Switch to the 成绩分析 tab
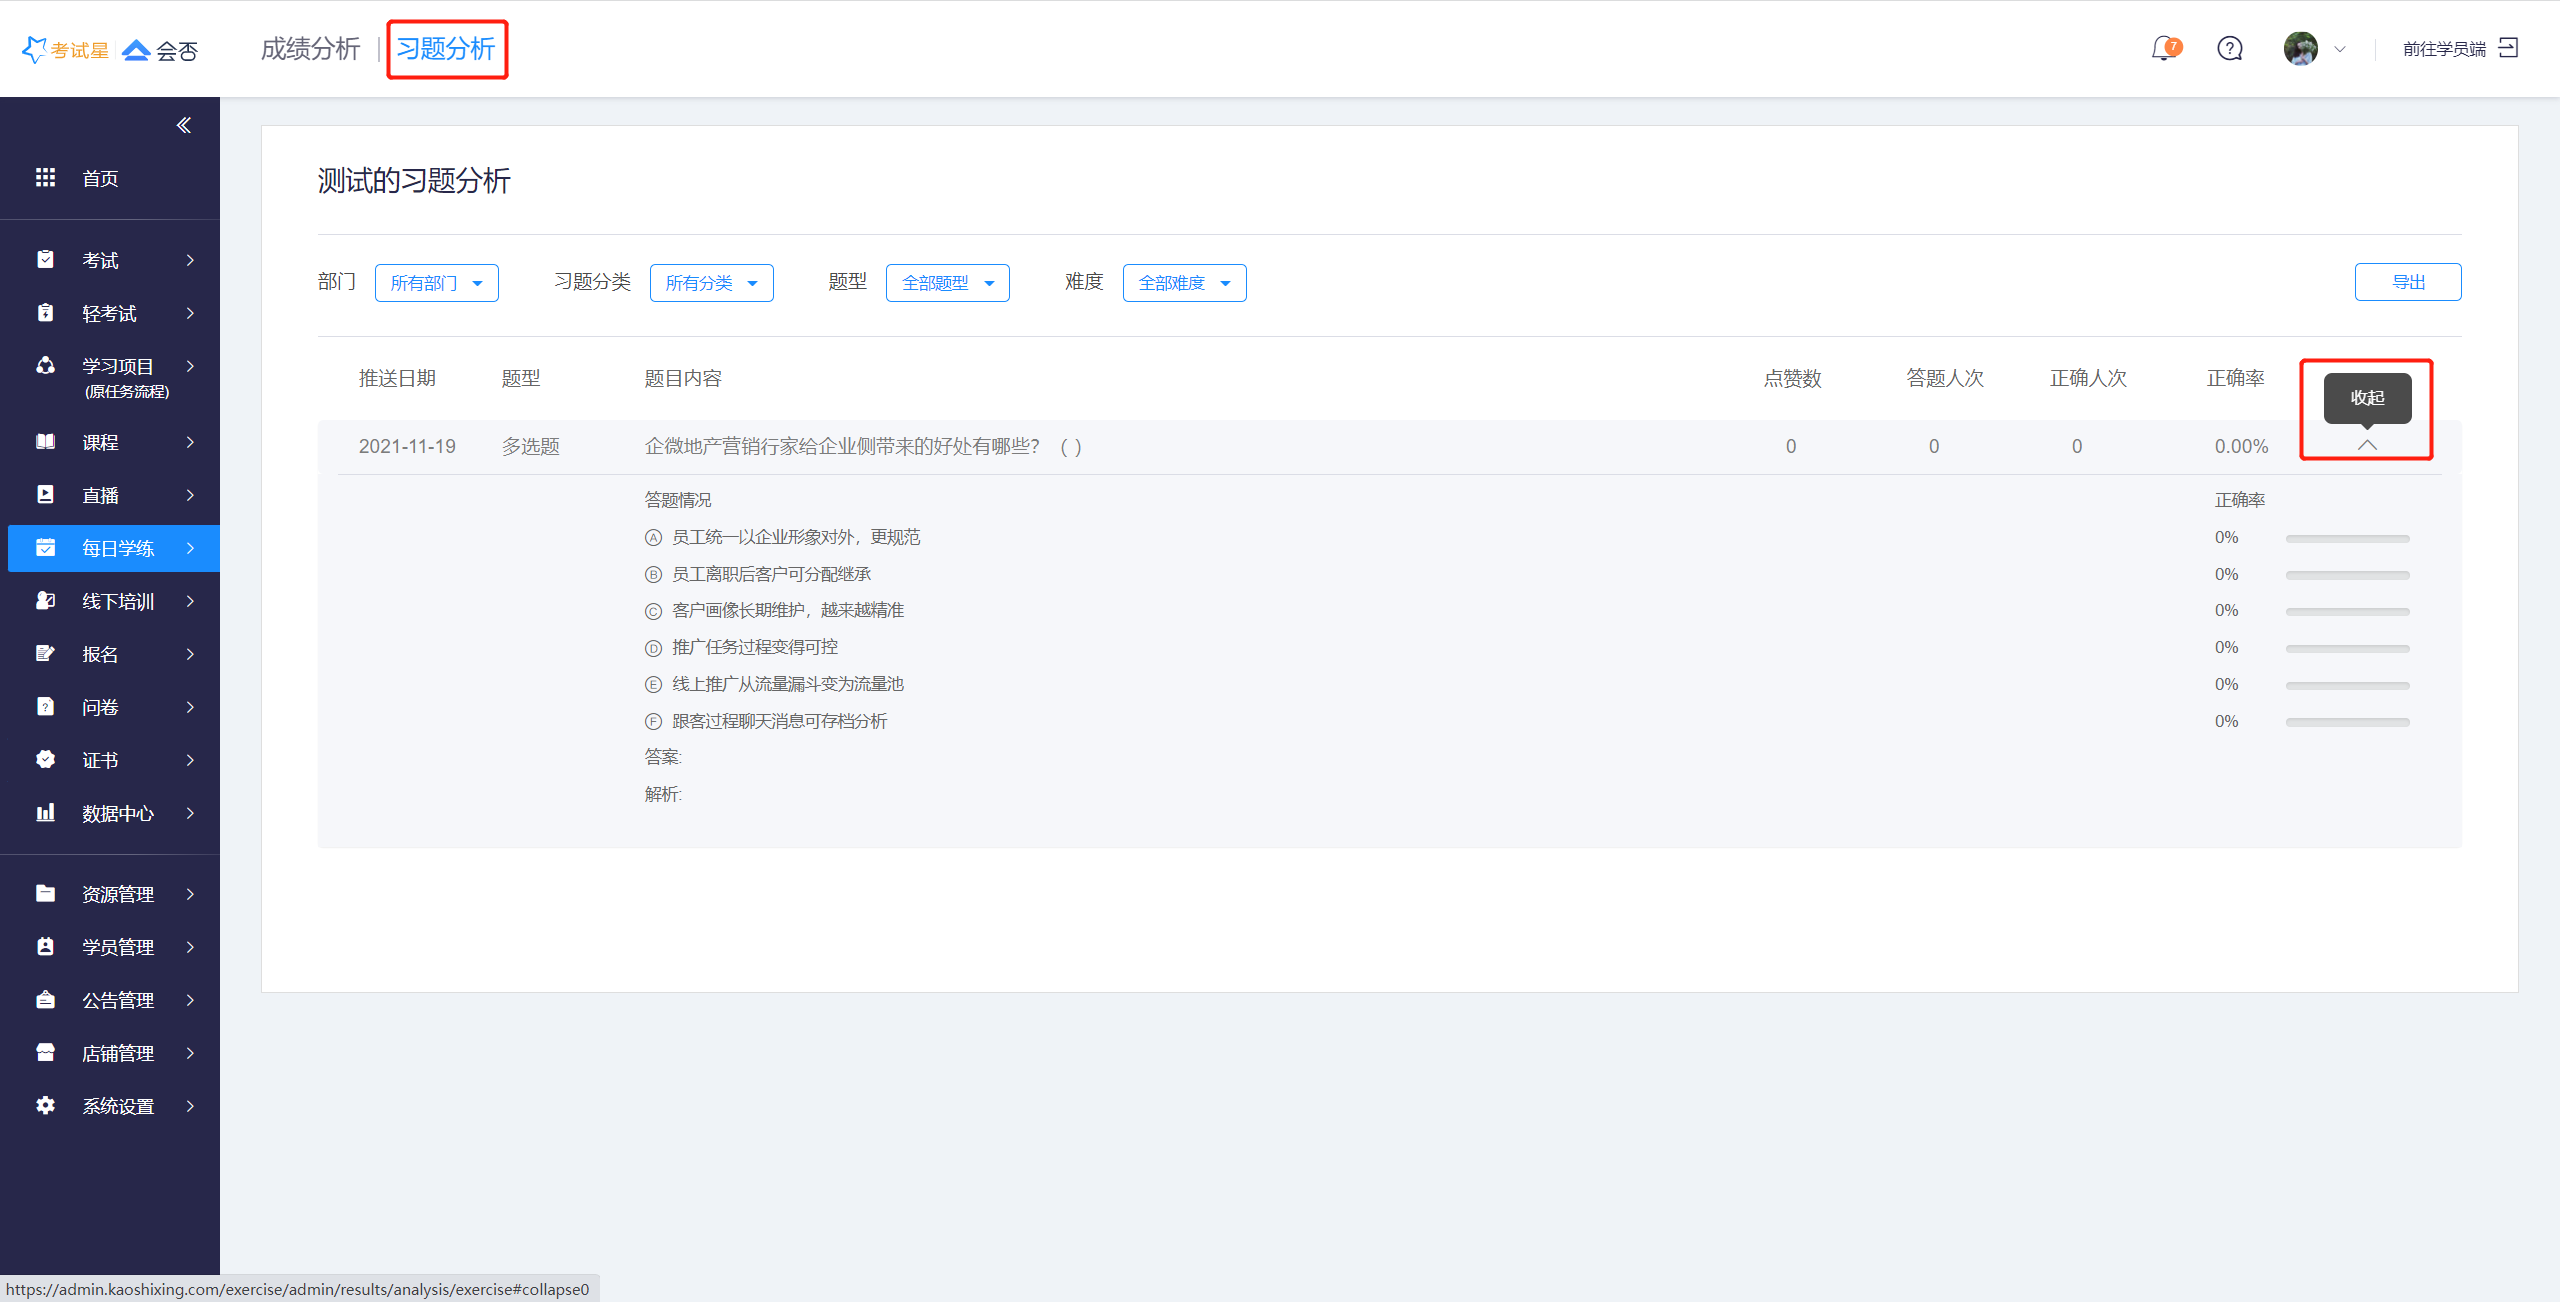 310,48
